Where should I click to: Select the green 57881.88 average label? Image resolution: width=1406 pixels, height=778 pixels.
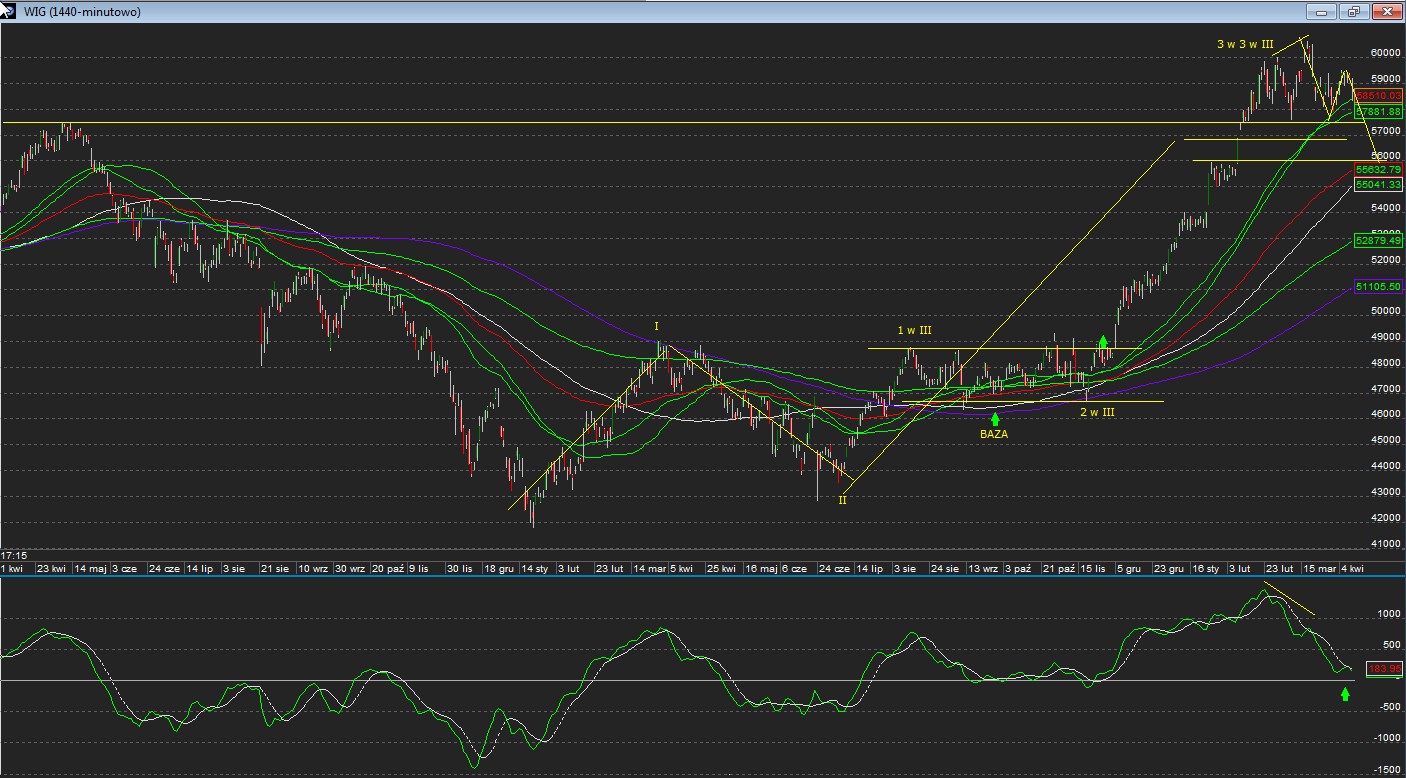click(x=1378, y=112)
